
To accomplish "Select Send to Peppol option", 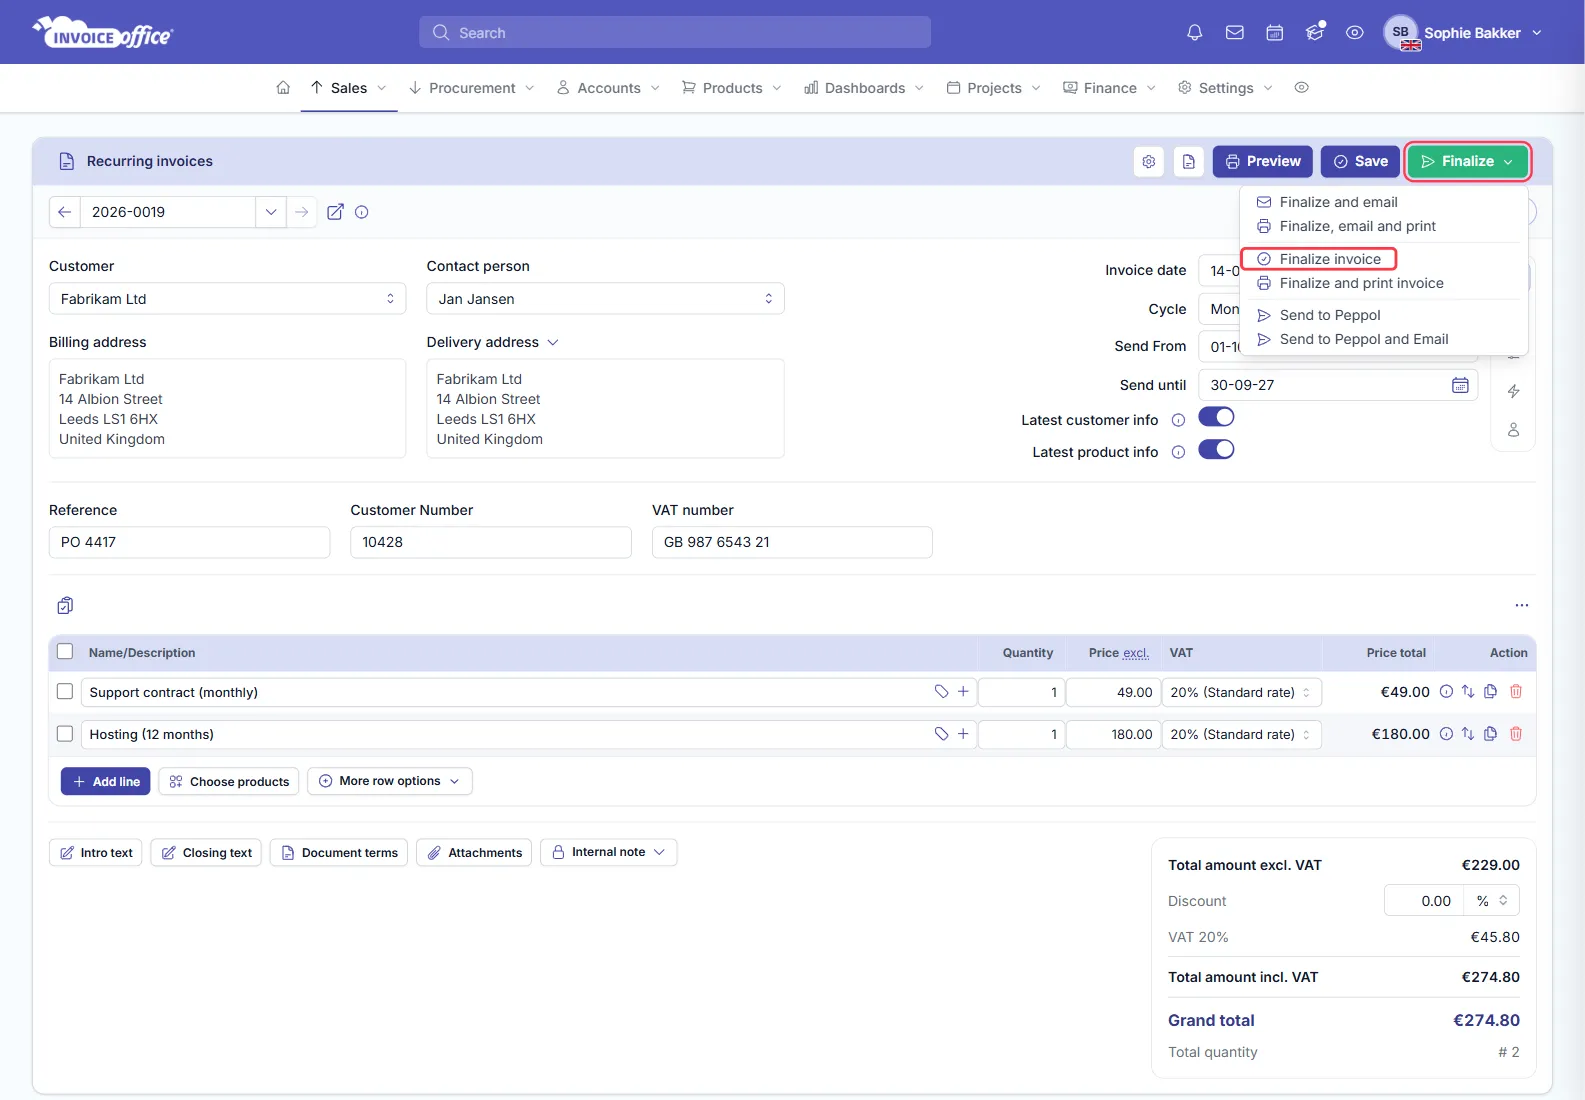I will point(1329,315).
